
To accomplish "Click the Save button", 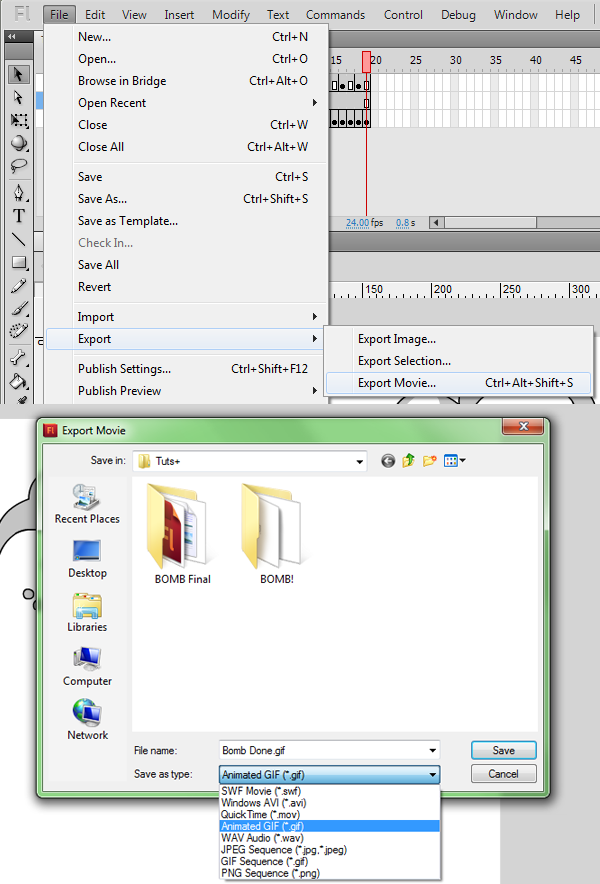I will tap(504, 750).
